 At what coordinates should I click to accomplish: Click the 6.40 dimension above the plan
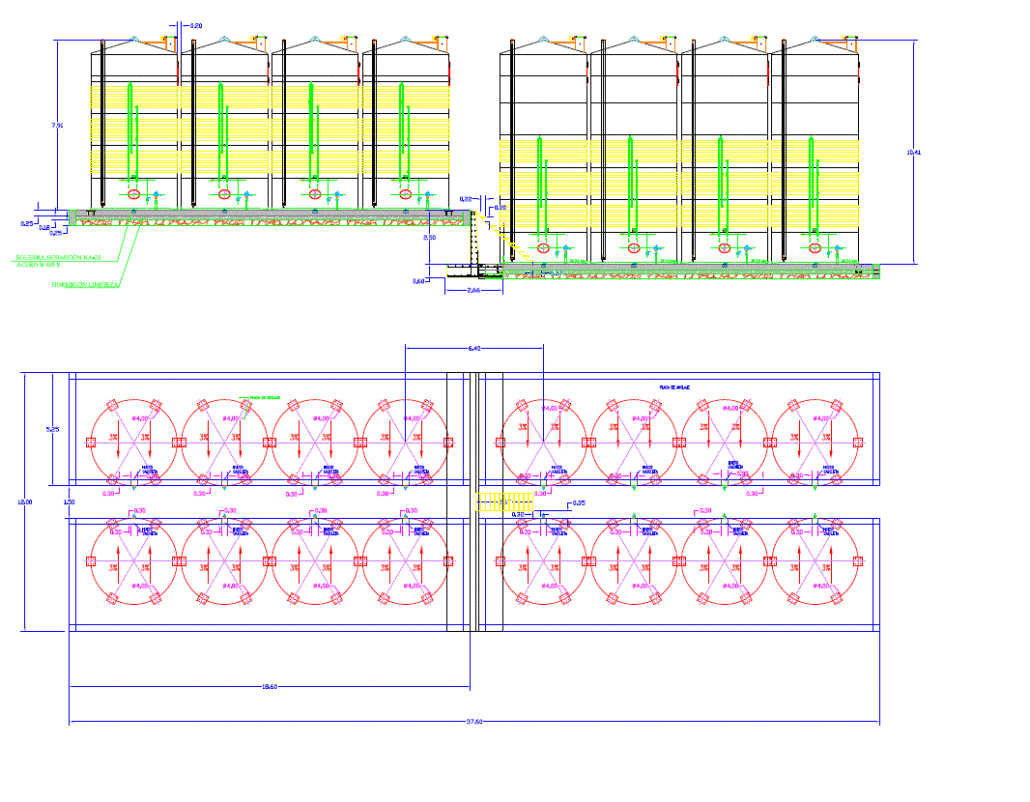click(x=474, y=348)
